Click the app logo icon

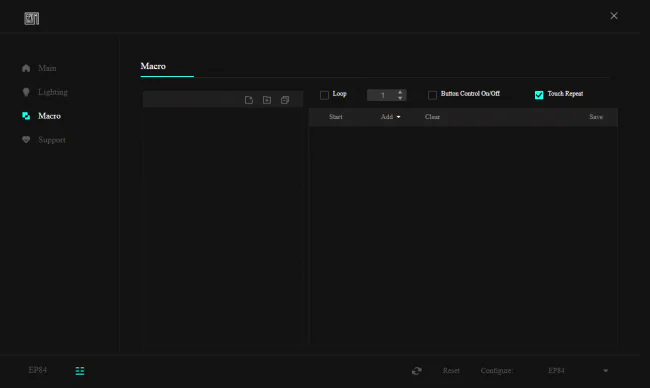[x=32, y=18]
